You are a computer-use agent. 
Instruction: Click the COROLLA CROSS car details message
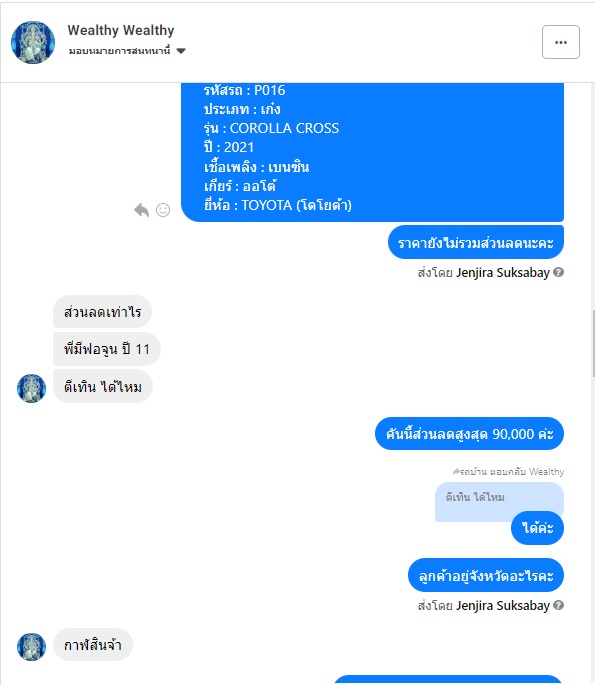(372, 152)
